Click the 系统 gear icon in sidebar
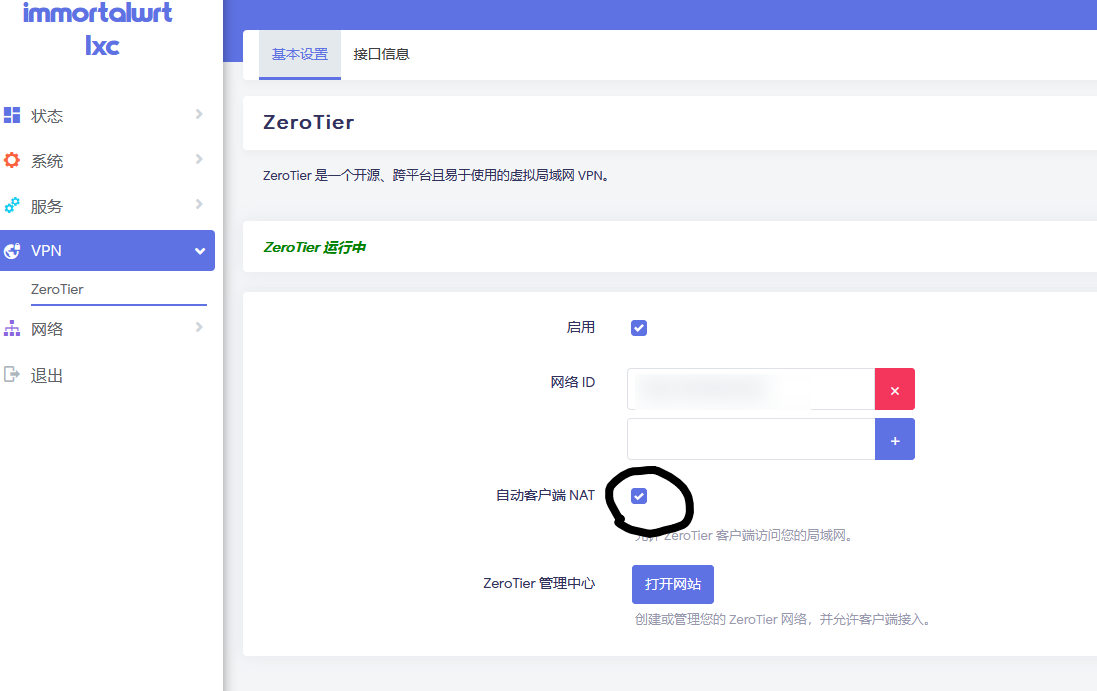The width and height of the screenshot is (1097, 691). (12, 160)
